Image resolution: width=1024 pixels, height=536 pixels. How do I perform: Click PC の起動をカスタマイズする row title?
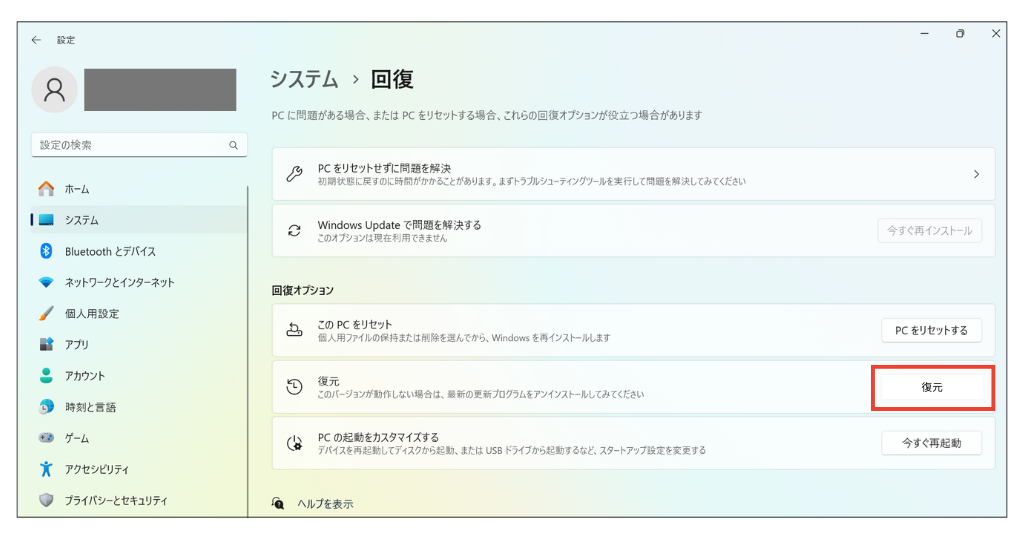click(378, 437)
